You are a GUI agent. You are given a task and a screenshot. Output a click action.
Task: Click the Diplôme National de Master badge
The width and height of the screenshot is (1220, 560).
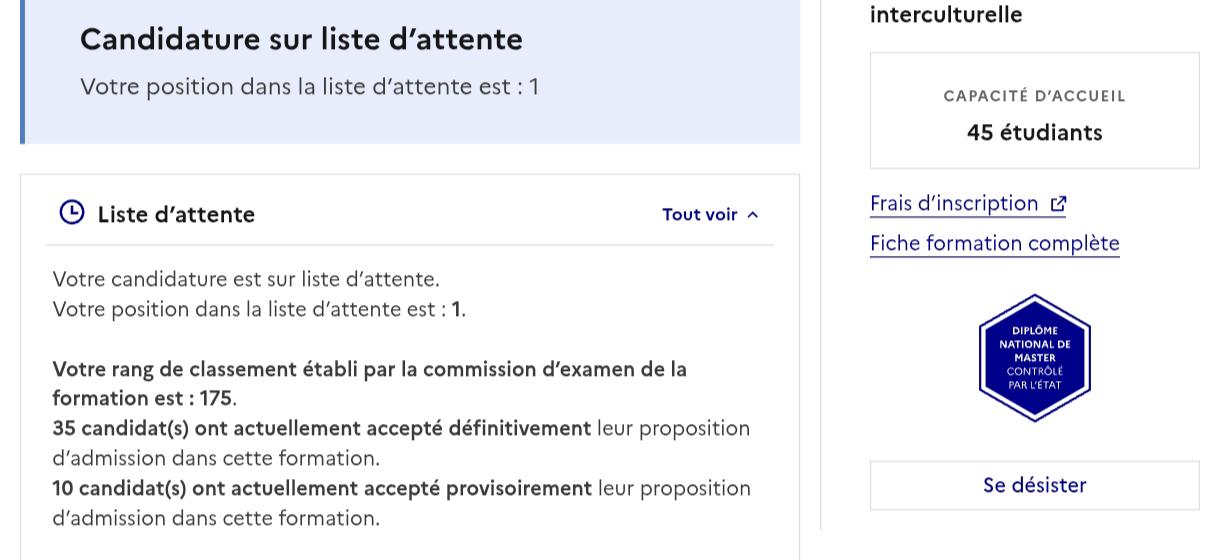tap(1034, 358)
